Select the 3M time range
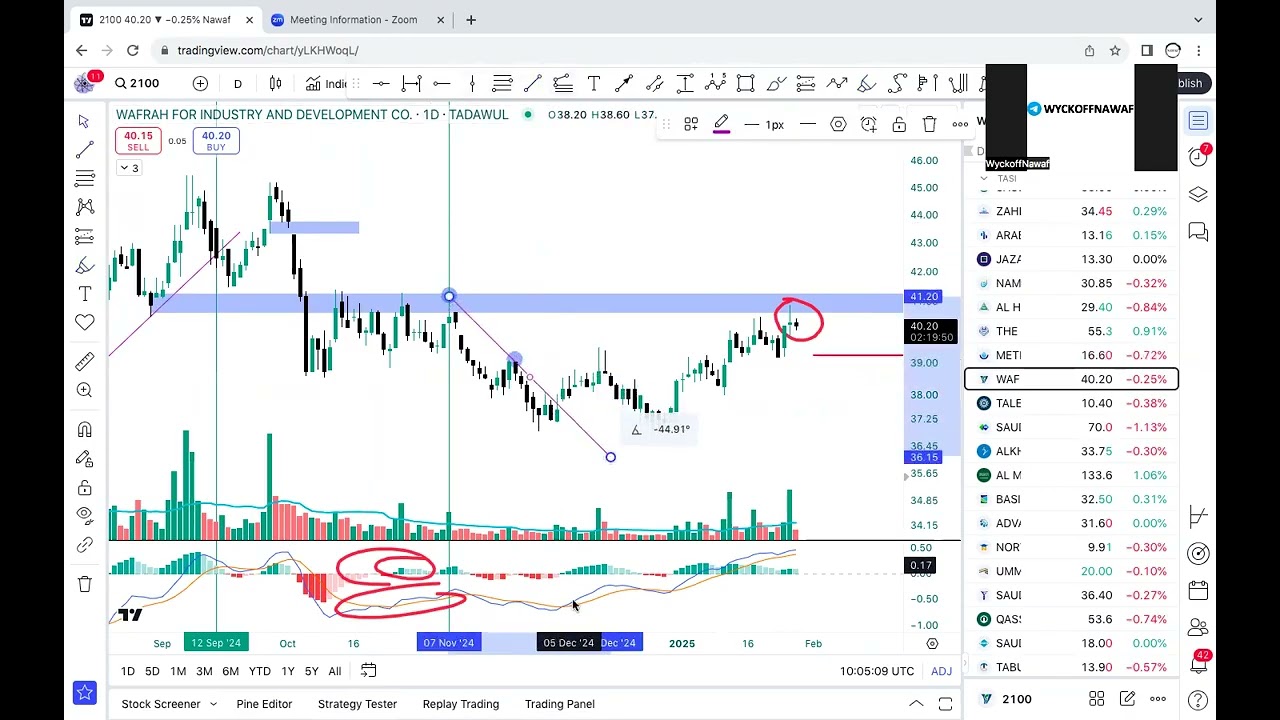The width and height of the screenshot is (1280, 720). coord(204,671)
